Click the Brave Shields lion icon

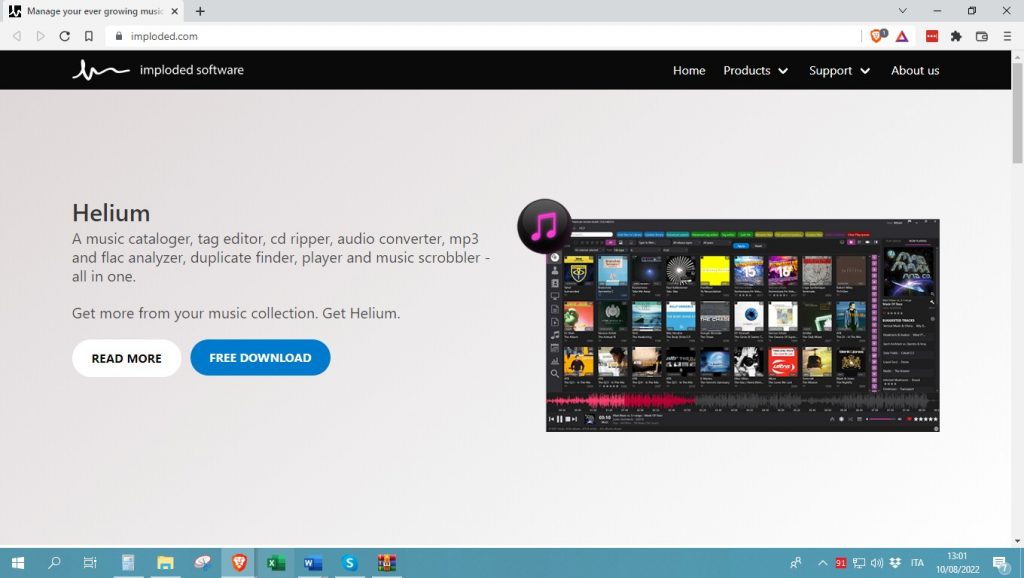(878, 36)
